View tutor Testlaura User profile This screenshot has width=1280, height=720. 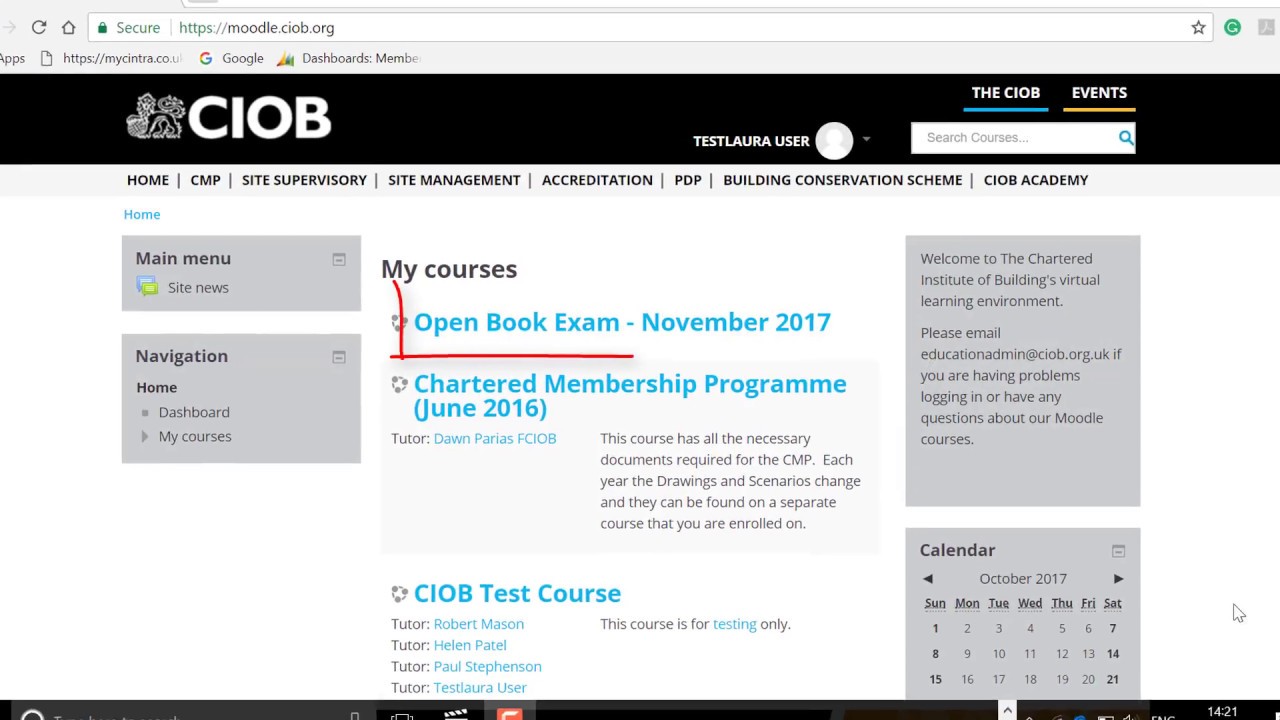480,688
